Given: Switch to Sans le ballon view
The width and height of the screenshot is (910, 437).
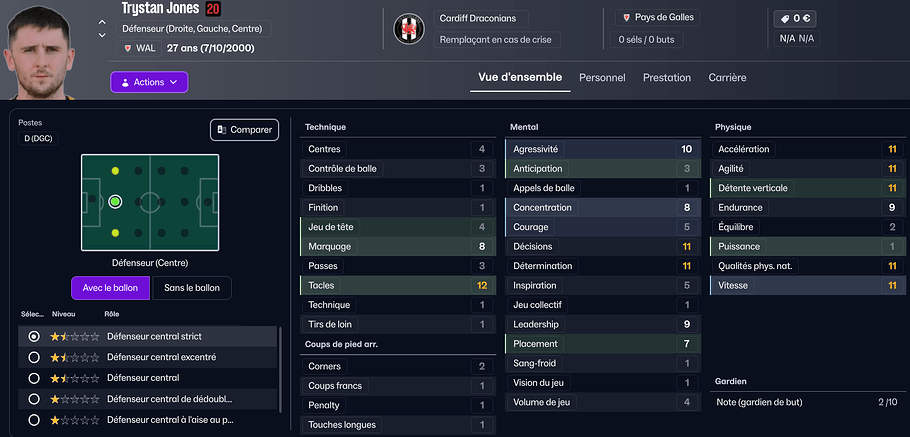Looking at the screenshot, I should point(191,288).
